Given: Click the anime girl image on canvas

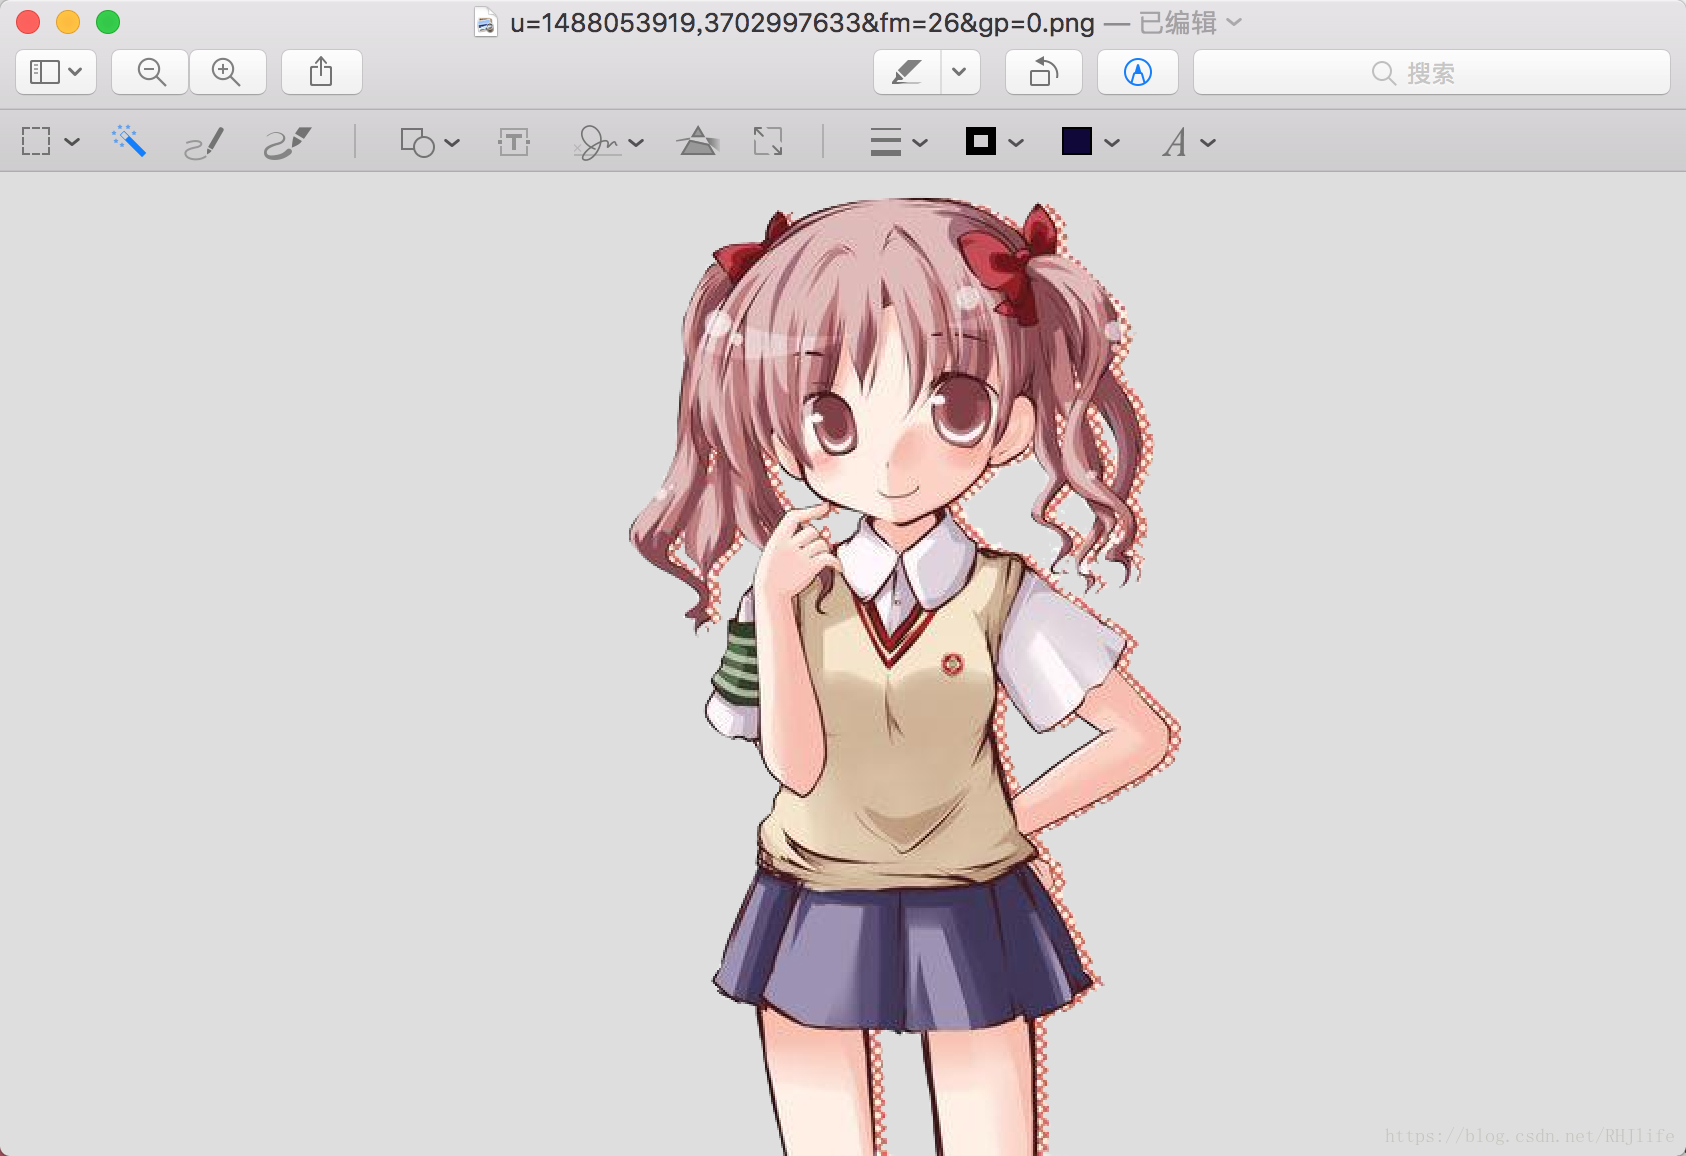Looking at the screenshot, I should (905, 676).
